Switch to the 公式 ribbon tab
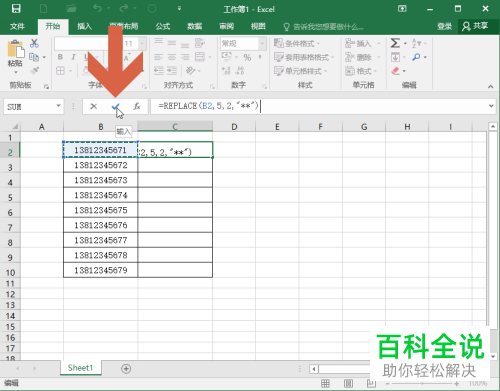Image resolution: width=500 pixels, height=391 pixels. tap(163, 26)
